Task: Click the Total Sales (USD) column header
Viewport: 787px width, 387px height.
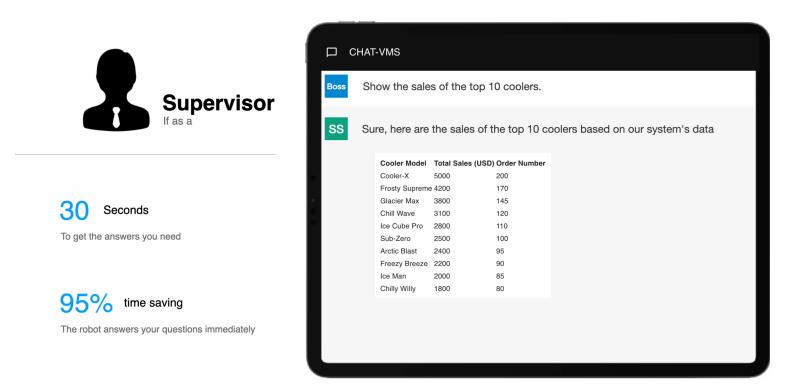Action: pyautogui.click(x=464, y=163)
